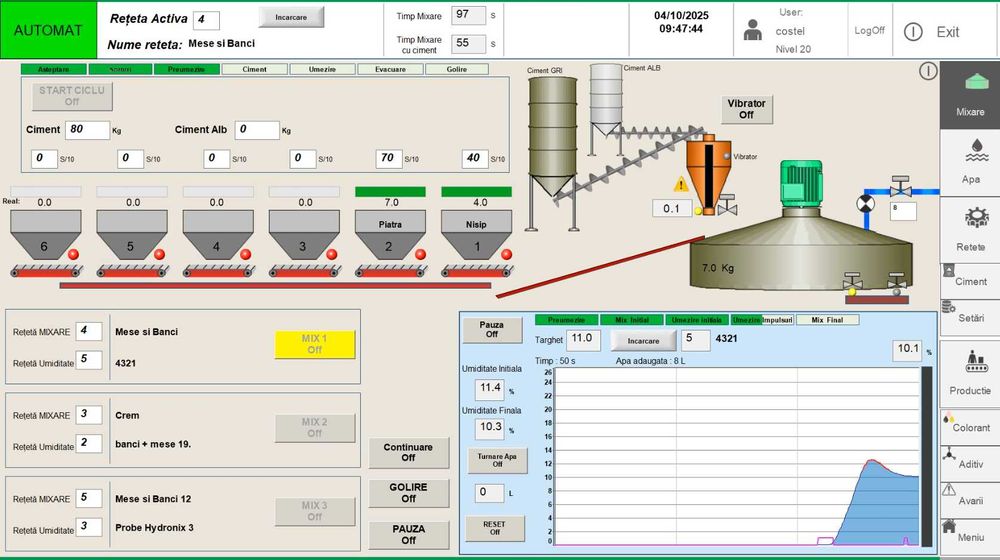Open the Retete recipes page

point(969,230)
